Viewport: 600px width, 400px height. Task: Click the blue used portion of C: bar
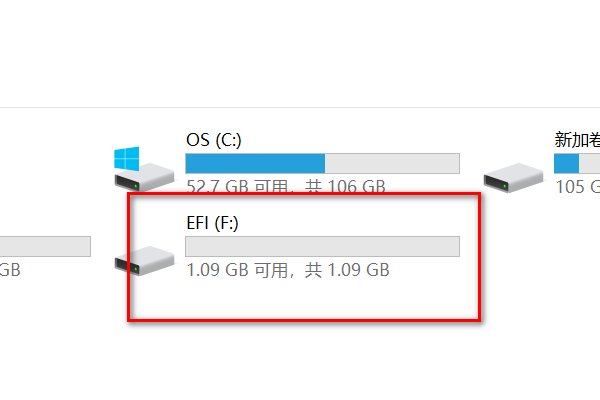[x=255, y=163]
